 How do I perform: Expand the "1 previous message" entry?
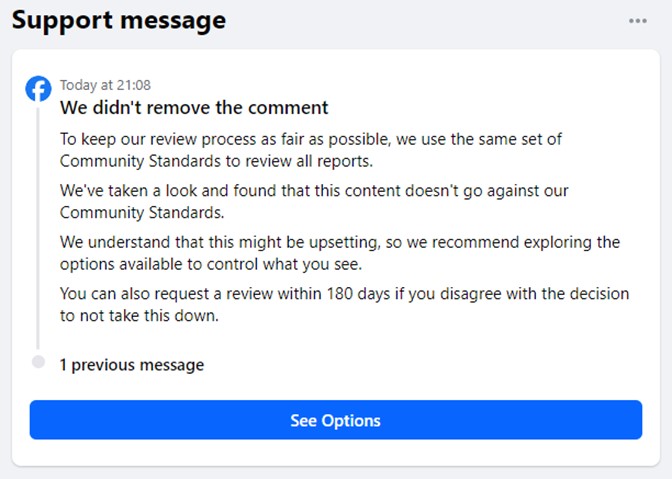pyautogui.click(x=131, y=365)
